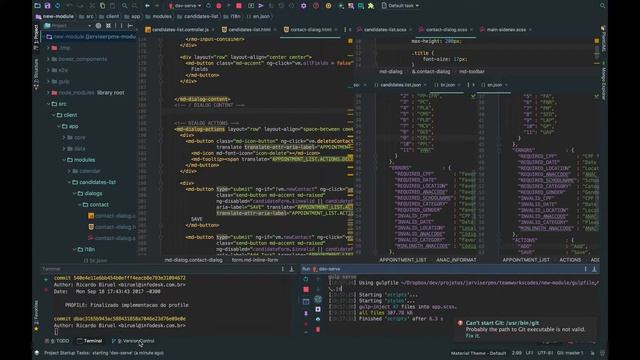
Task: Click the &.contact-dialog breadcrumb in SCSS editor
Action: (431, 71)
